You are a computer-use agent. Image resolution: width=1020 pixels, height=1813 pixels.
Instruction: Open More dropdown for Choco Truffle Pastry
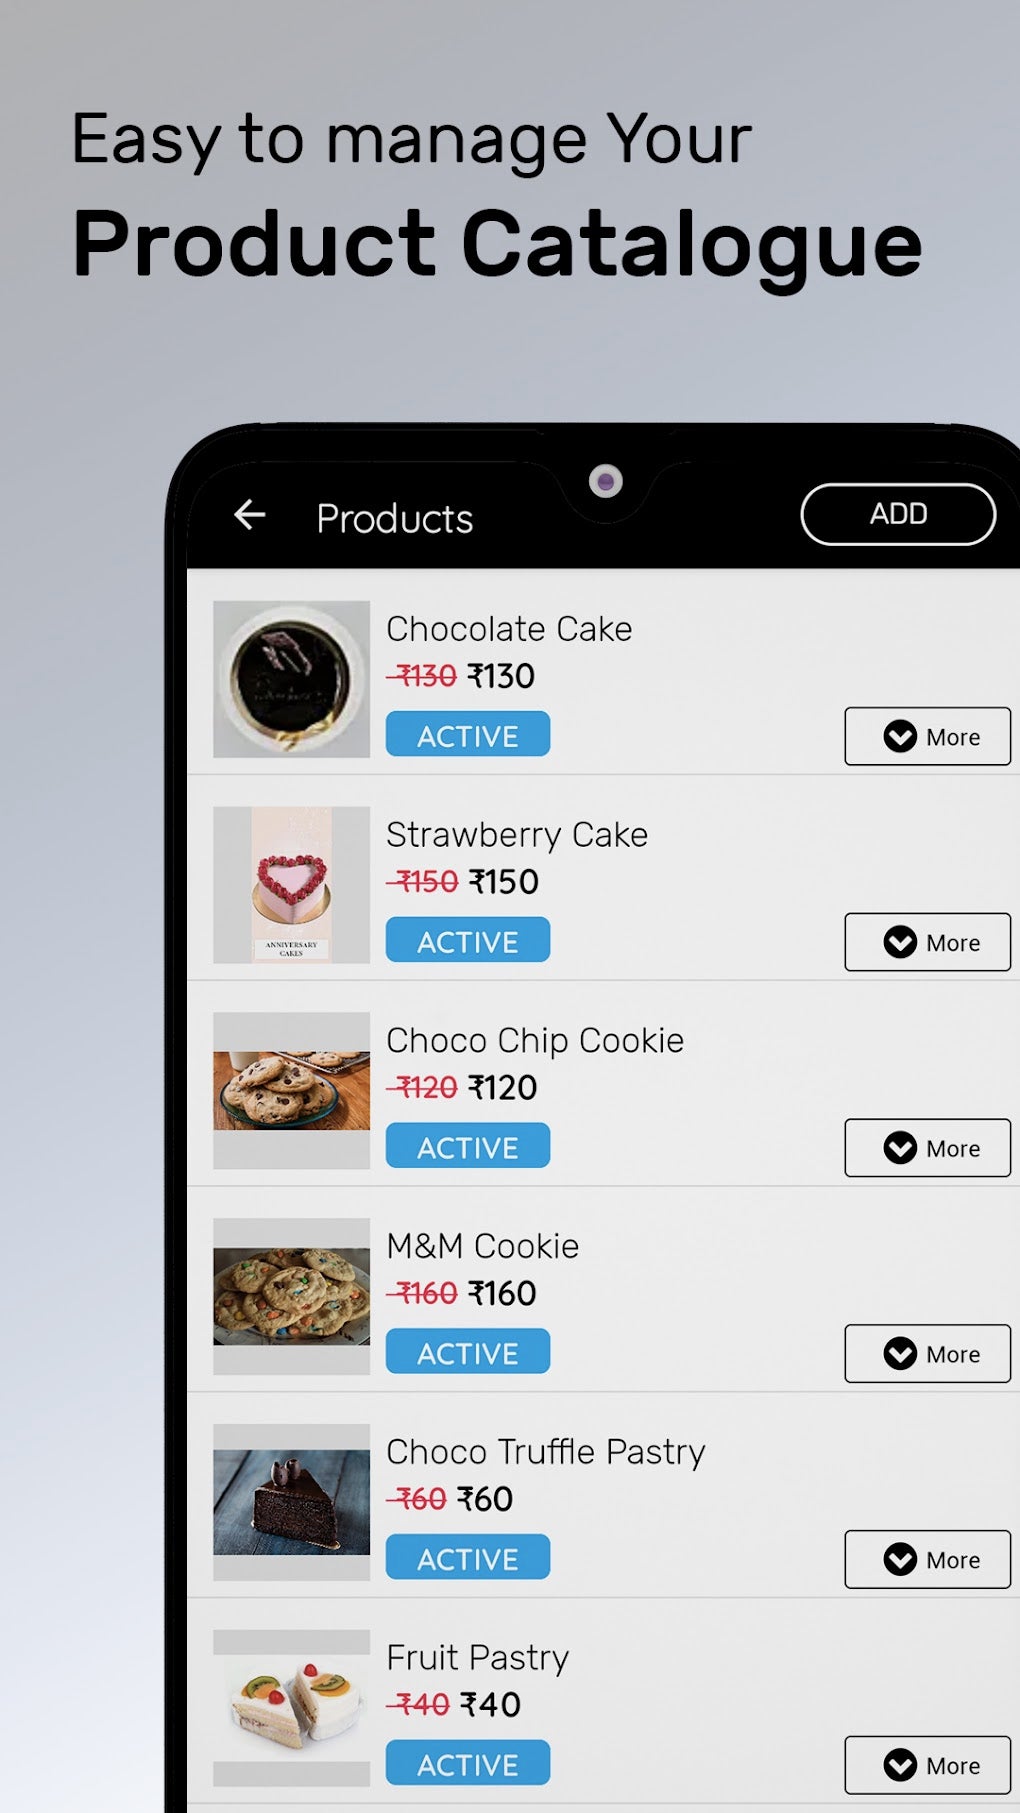(927, 1560)
